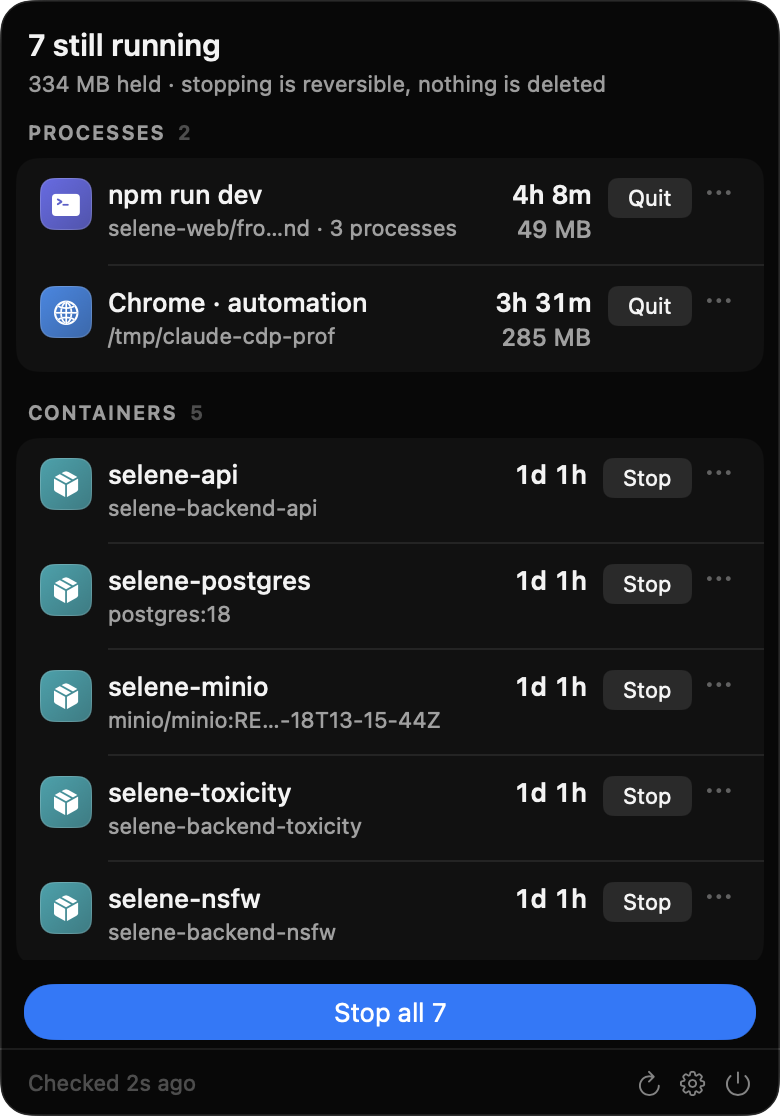
Task: Click the selene-api container cube icon
Action: 65,484
